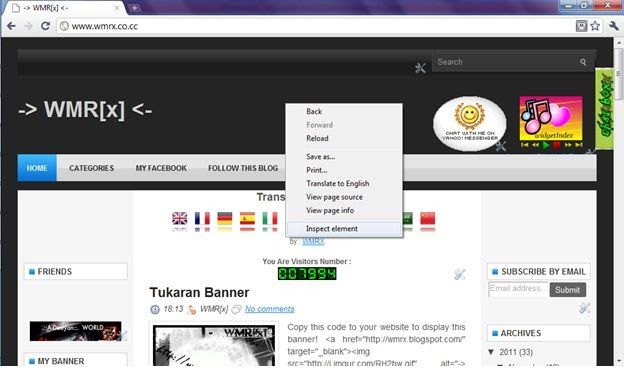Open the green chat box side tab
This screenshot has height=368, width=624.
click(x=604, y=109)
